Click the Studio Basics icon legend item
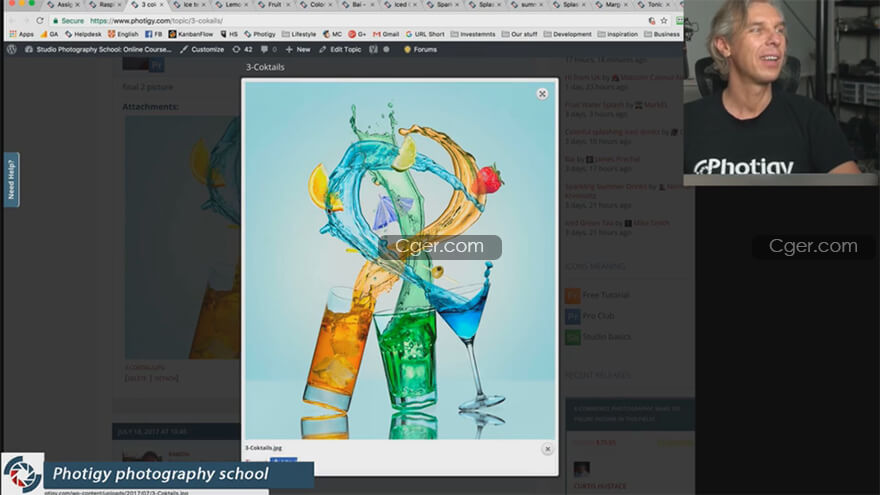880x495 pixels. 598,337
